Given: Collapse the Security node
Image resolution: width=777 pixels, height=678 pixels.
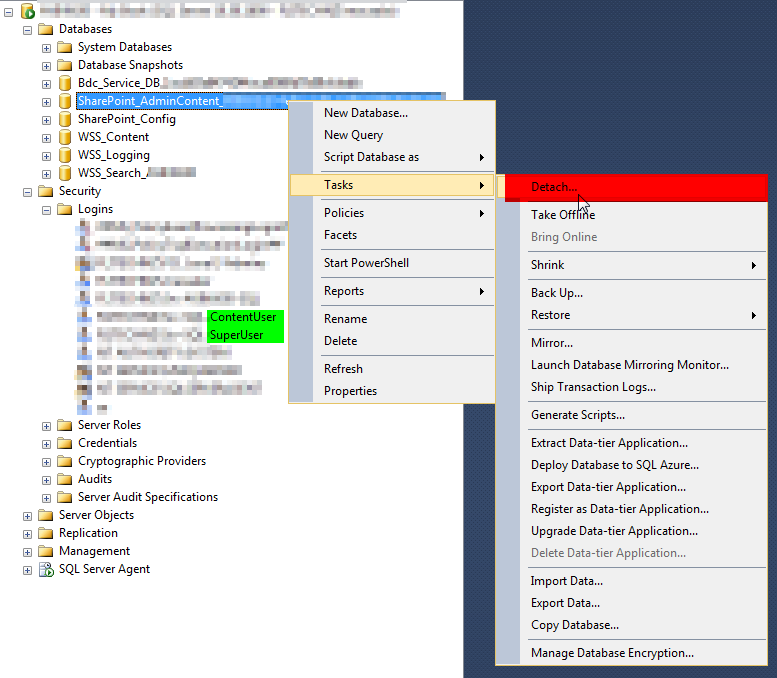Looking at the screenshot, I should point(27,192).
